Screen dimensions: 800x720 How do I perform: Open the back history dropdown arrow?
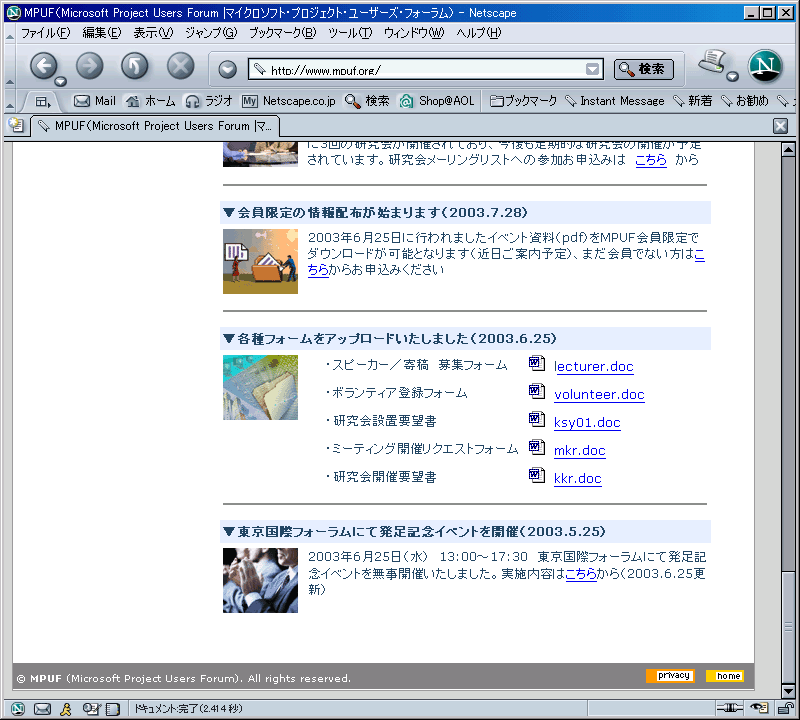[x=61, y=81]
